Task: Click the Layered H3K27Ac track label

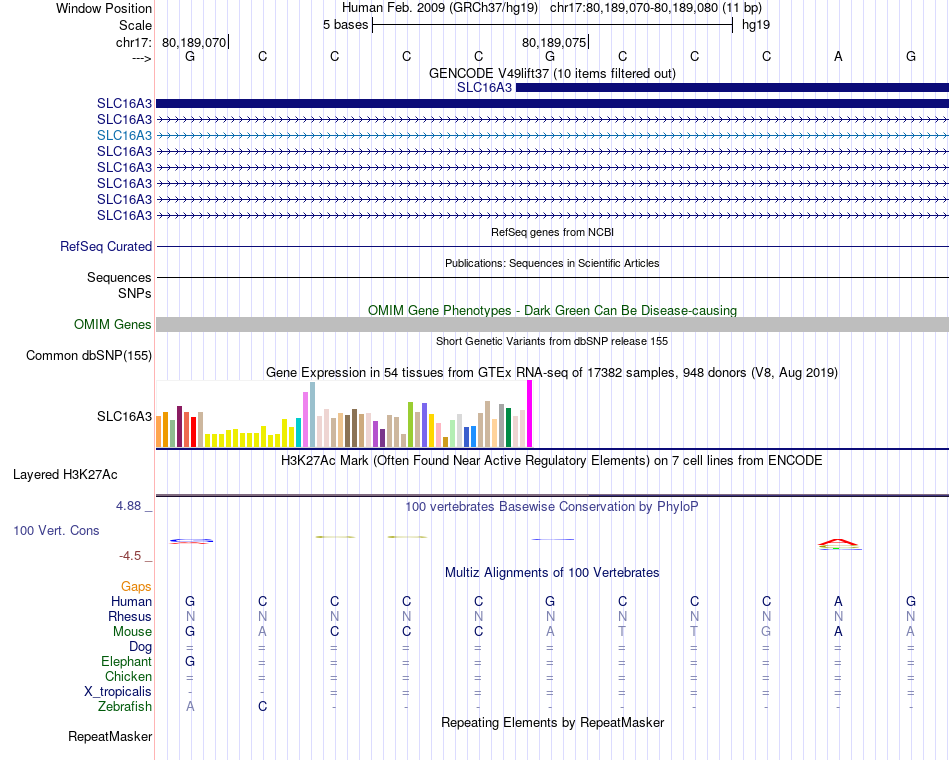Action: click(65, 475)
